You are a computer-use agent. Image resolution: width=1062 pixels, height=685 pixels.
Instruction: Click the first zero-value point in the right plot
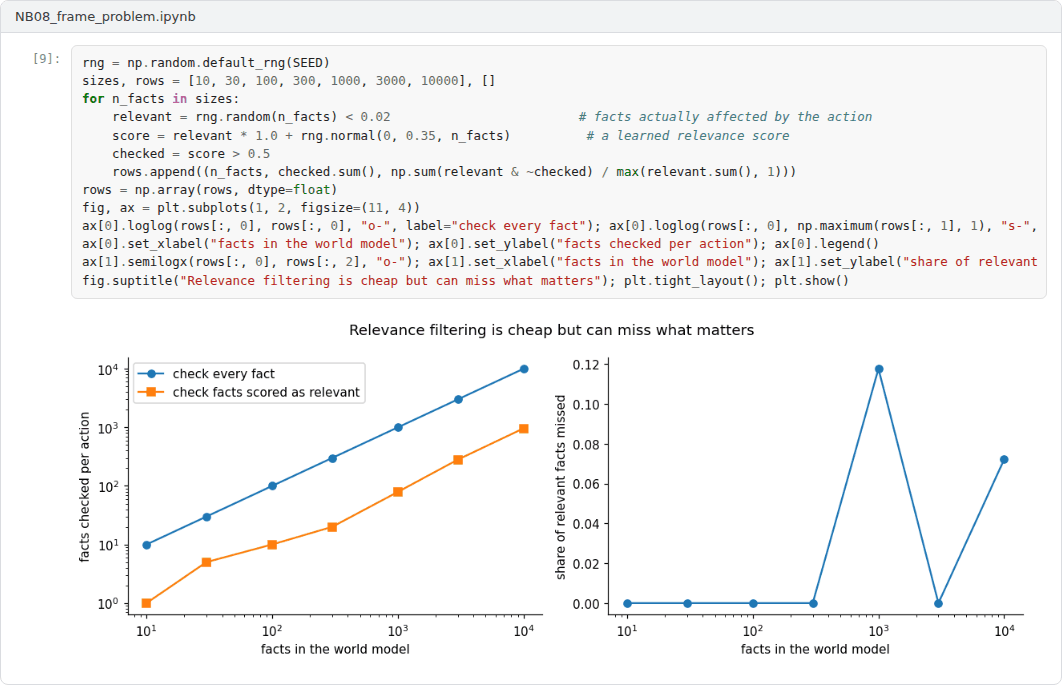(x=628, y=603)
